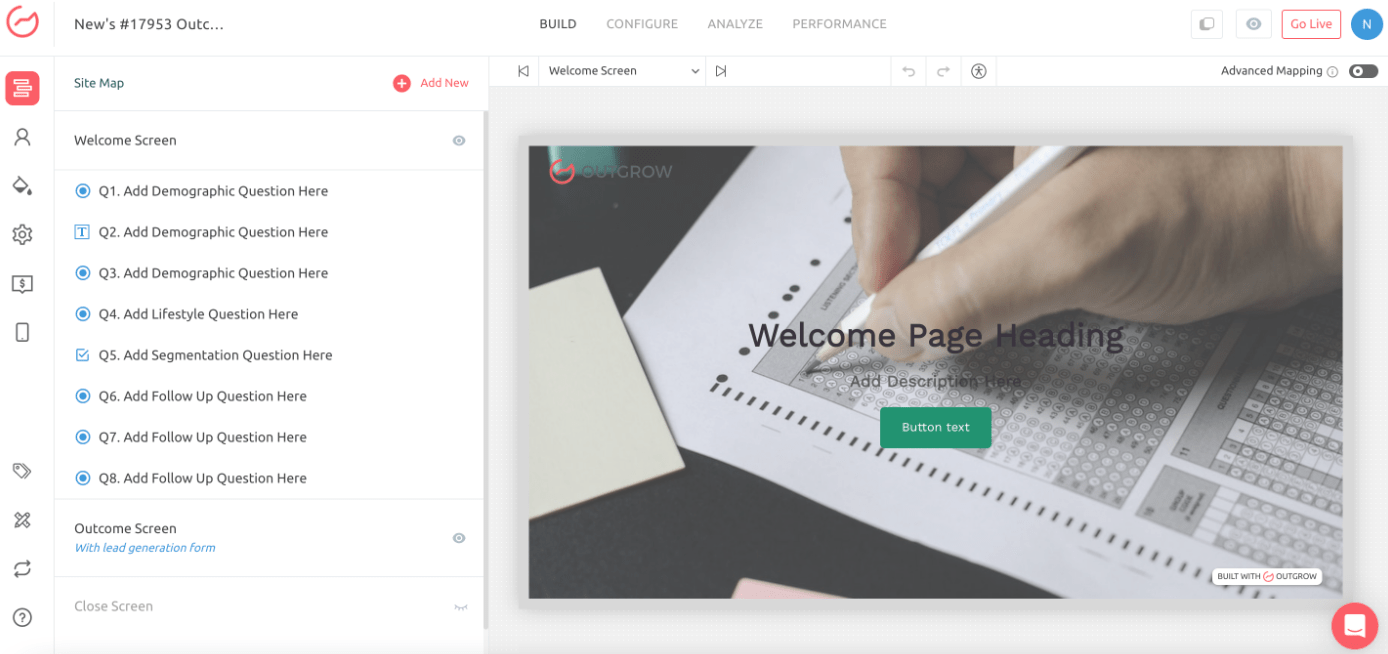1388x654 pixels.
Task: Switch to the Analyze tab
Action: (x=734, y=24)
